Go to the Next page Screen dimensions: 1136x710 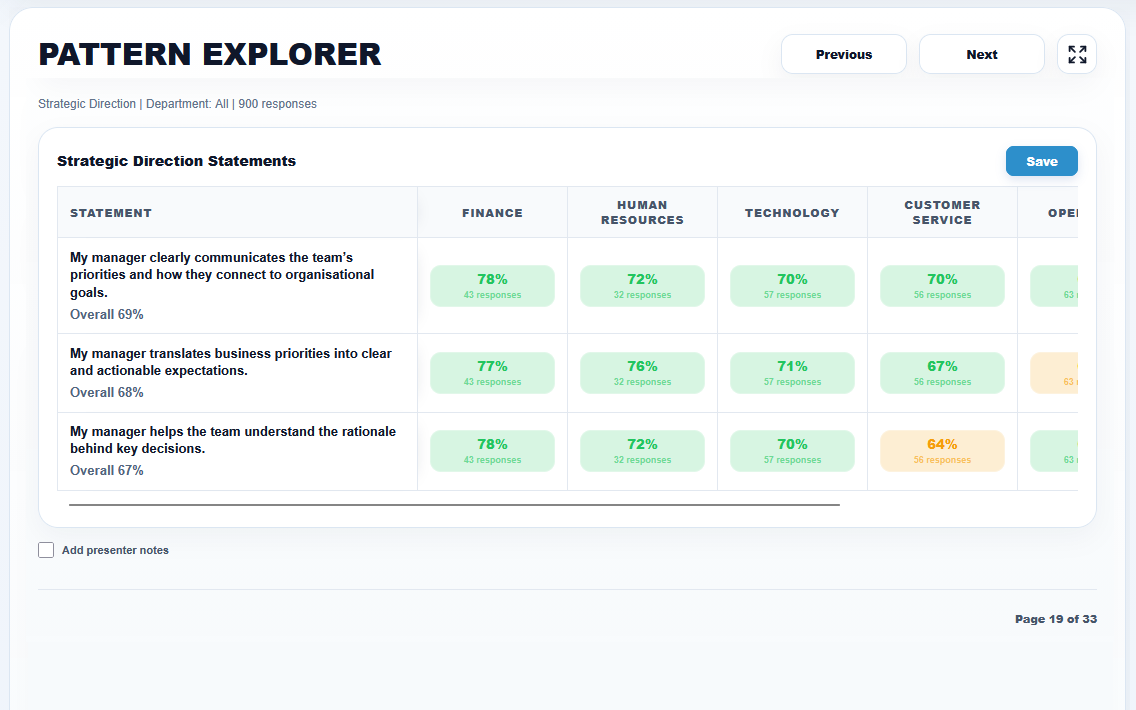[982, 54]
